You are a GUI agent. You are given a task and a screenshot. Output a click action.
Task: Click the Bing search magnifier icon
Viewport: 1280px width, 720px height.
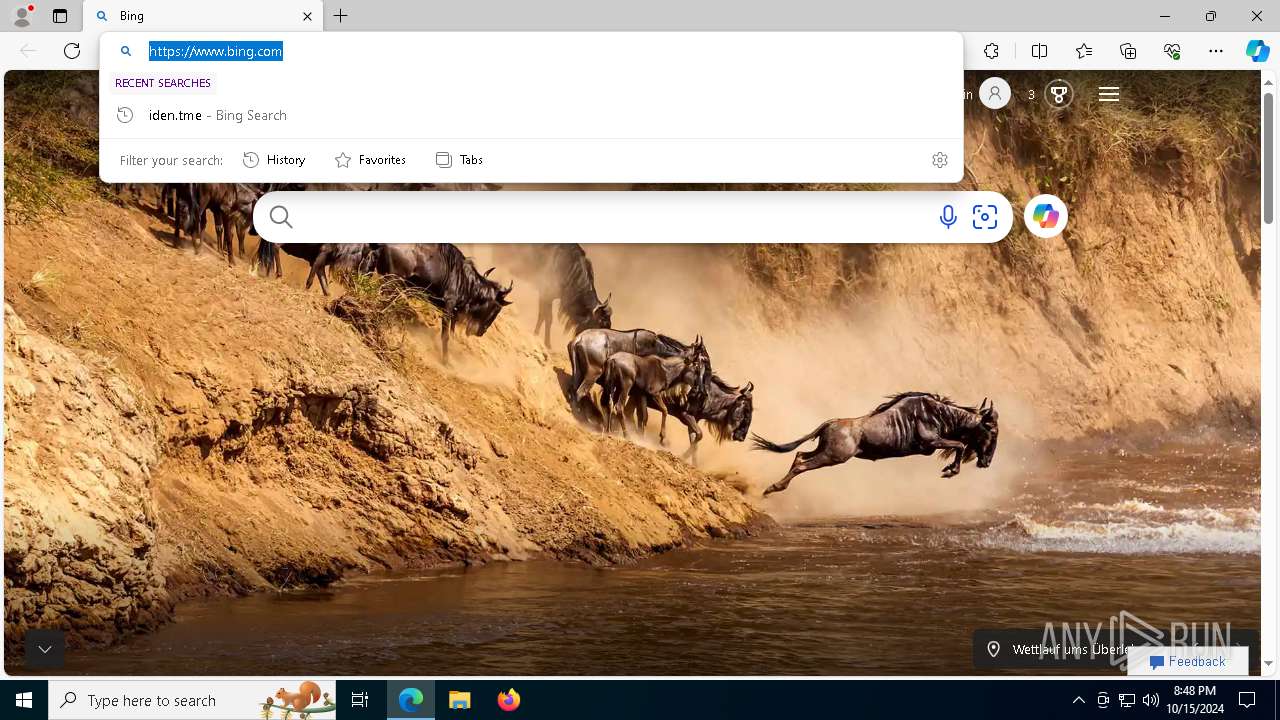[x=281, y=217]
